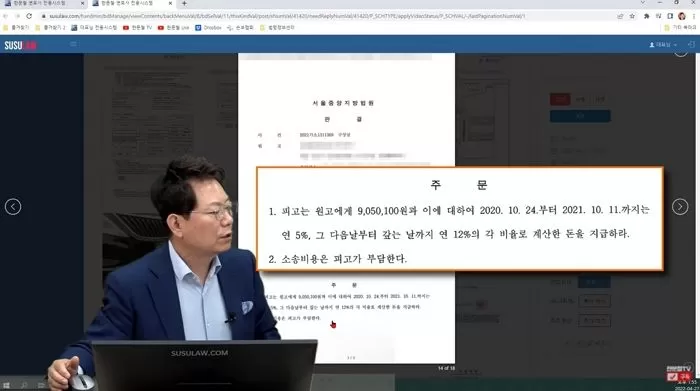Screen dimensions: 700x391
Task: Click the blue button near the lower-right panel
Action: coord(594,282)
